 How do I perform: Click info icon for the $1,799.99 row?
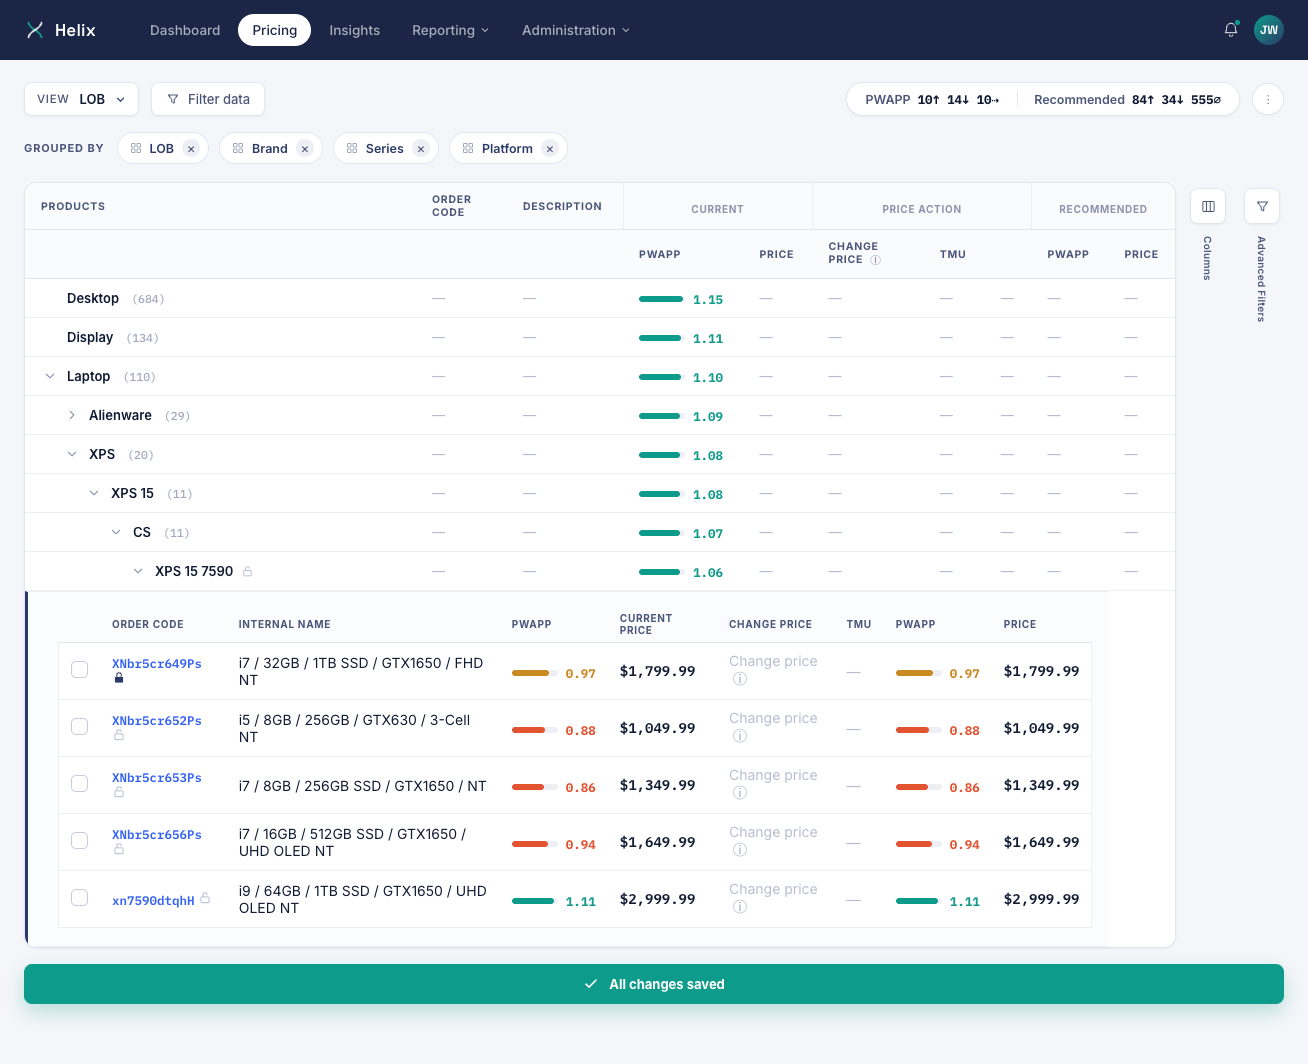pos(740,679)
